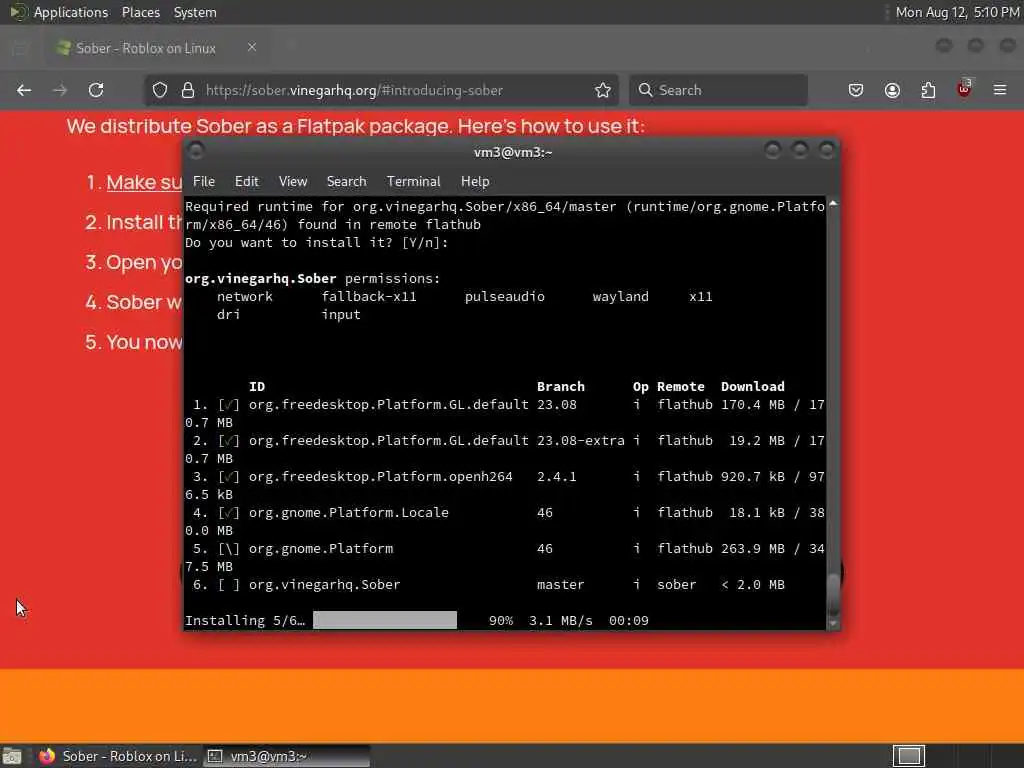The image size is (1024, 768).
Task: Click the show desktop icon in bottom panel
Action: [x=12, y=756]
